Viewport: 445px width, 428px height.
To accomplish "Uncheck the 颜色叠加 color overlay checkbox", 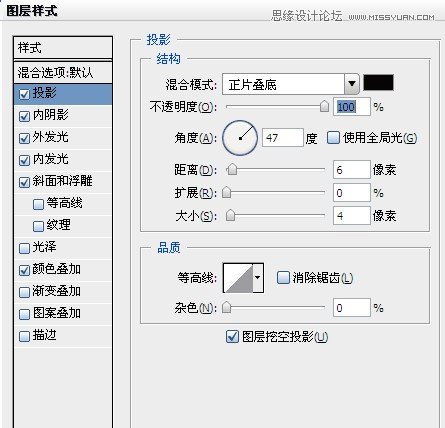I will point(24,270).
